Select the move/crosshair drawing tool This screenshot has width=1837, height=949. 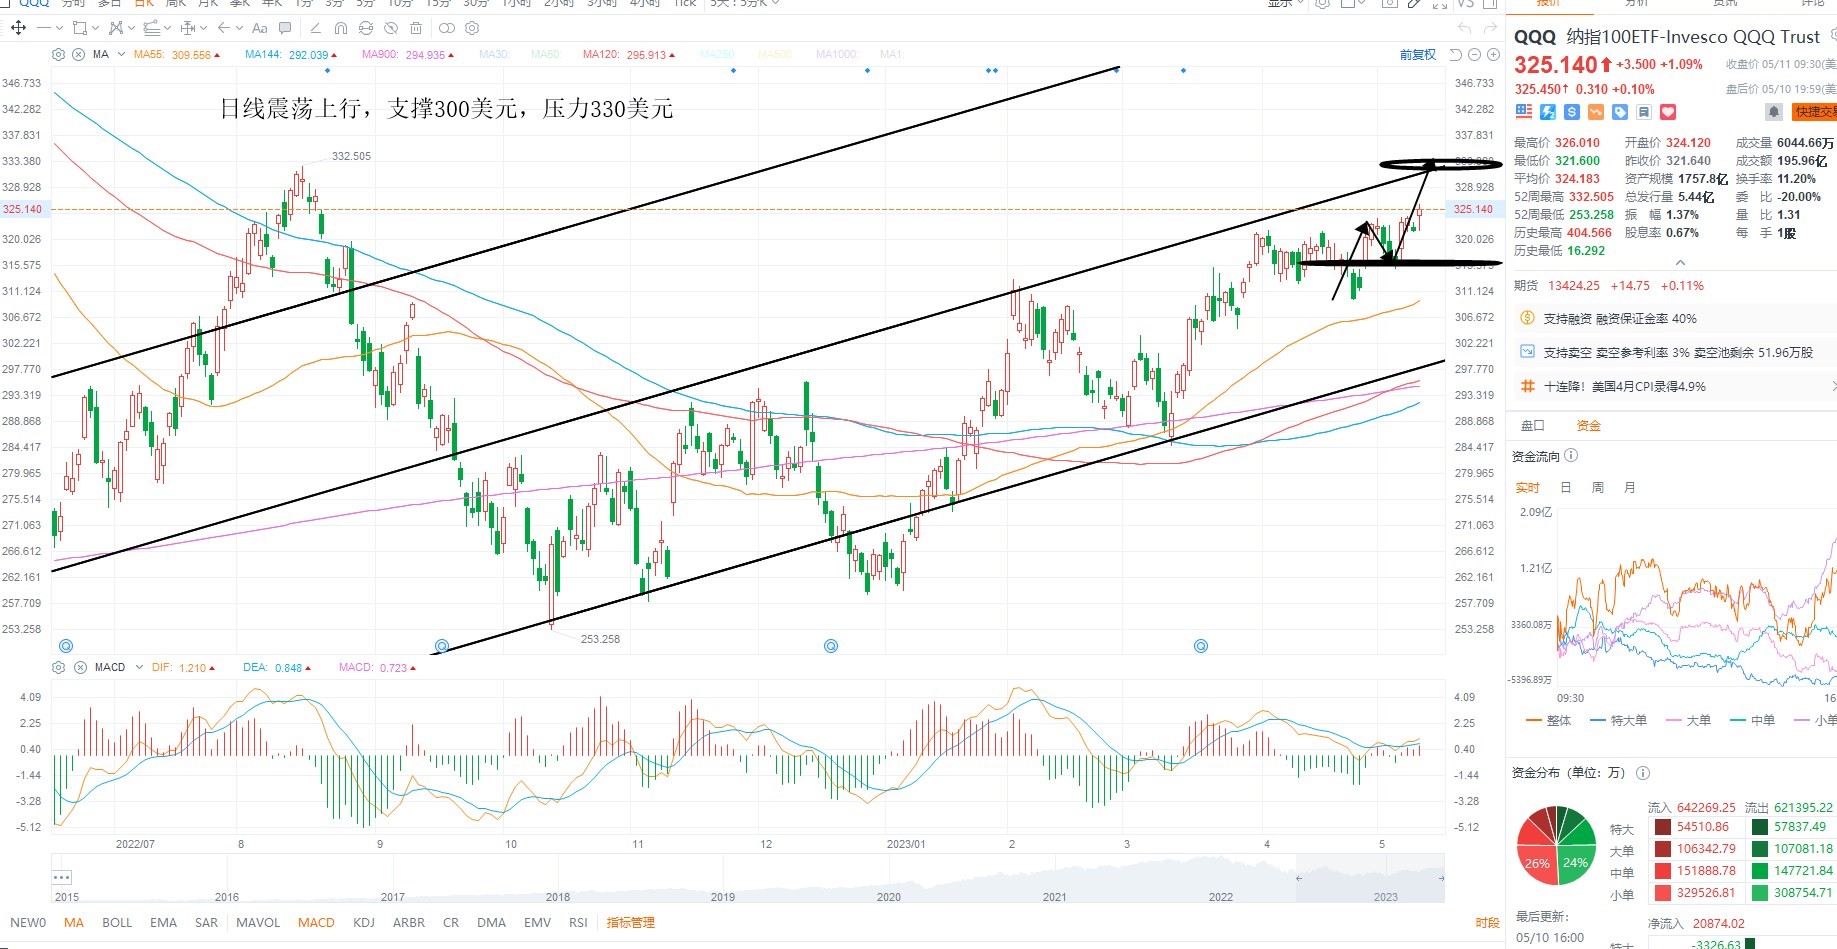(x=18, y=28)
